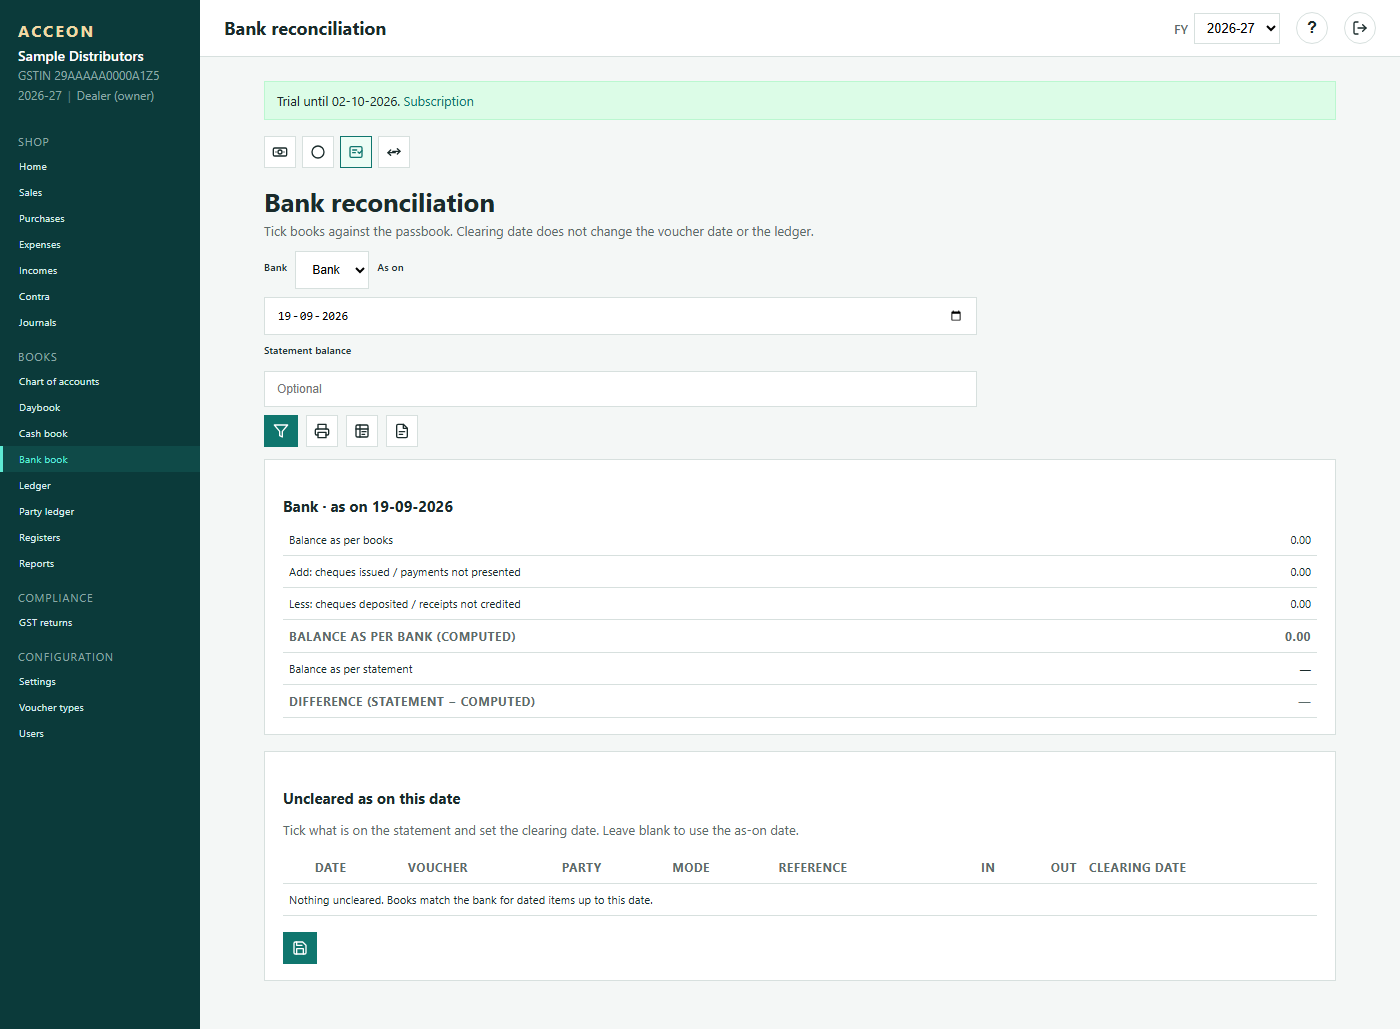Print the reconciliation with printer icon

click(322, 431)
